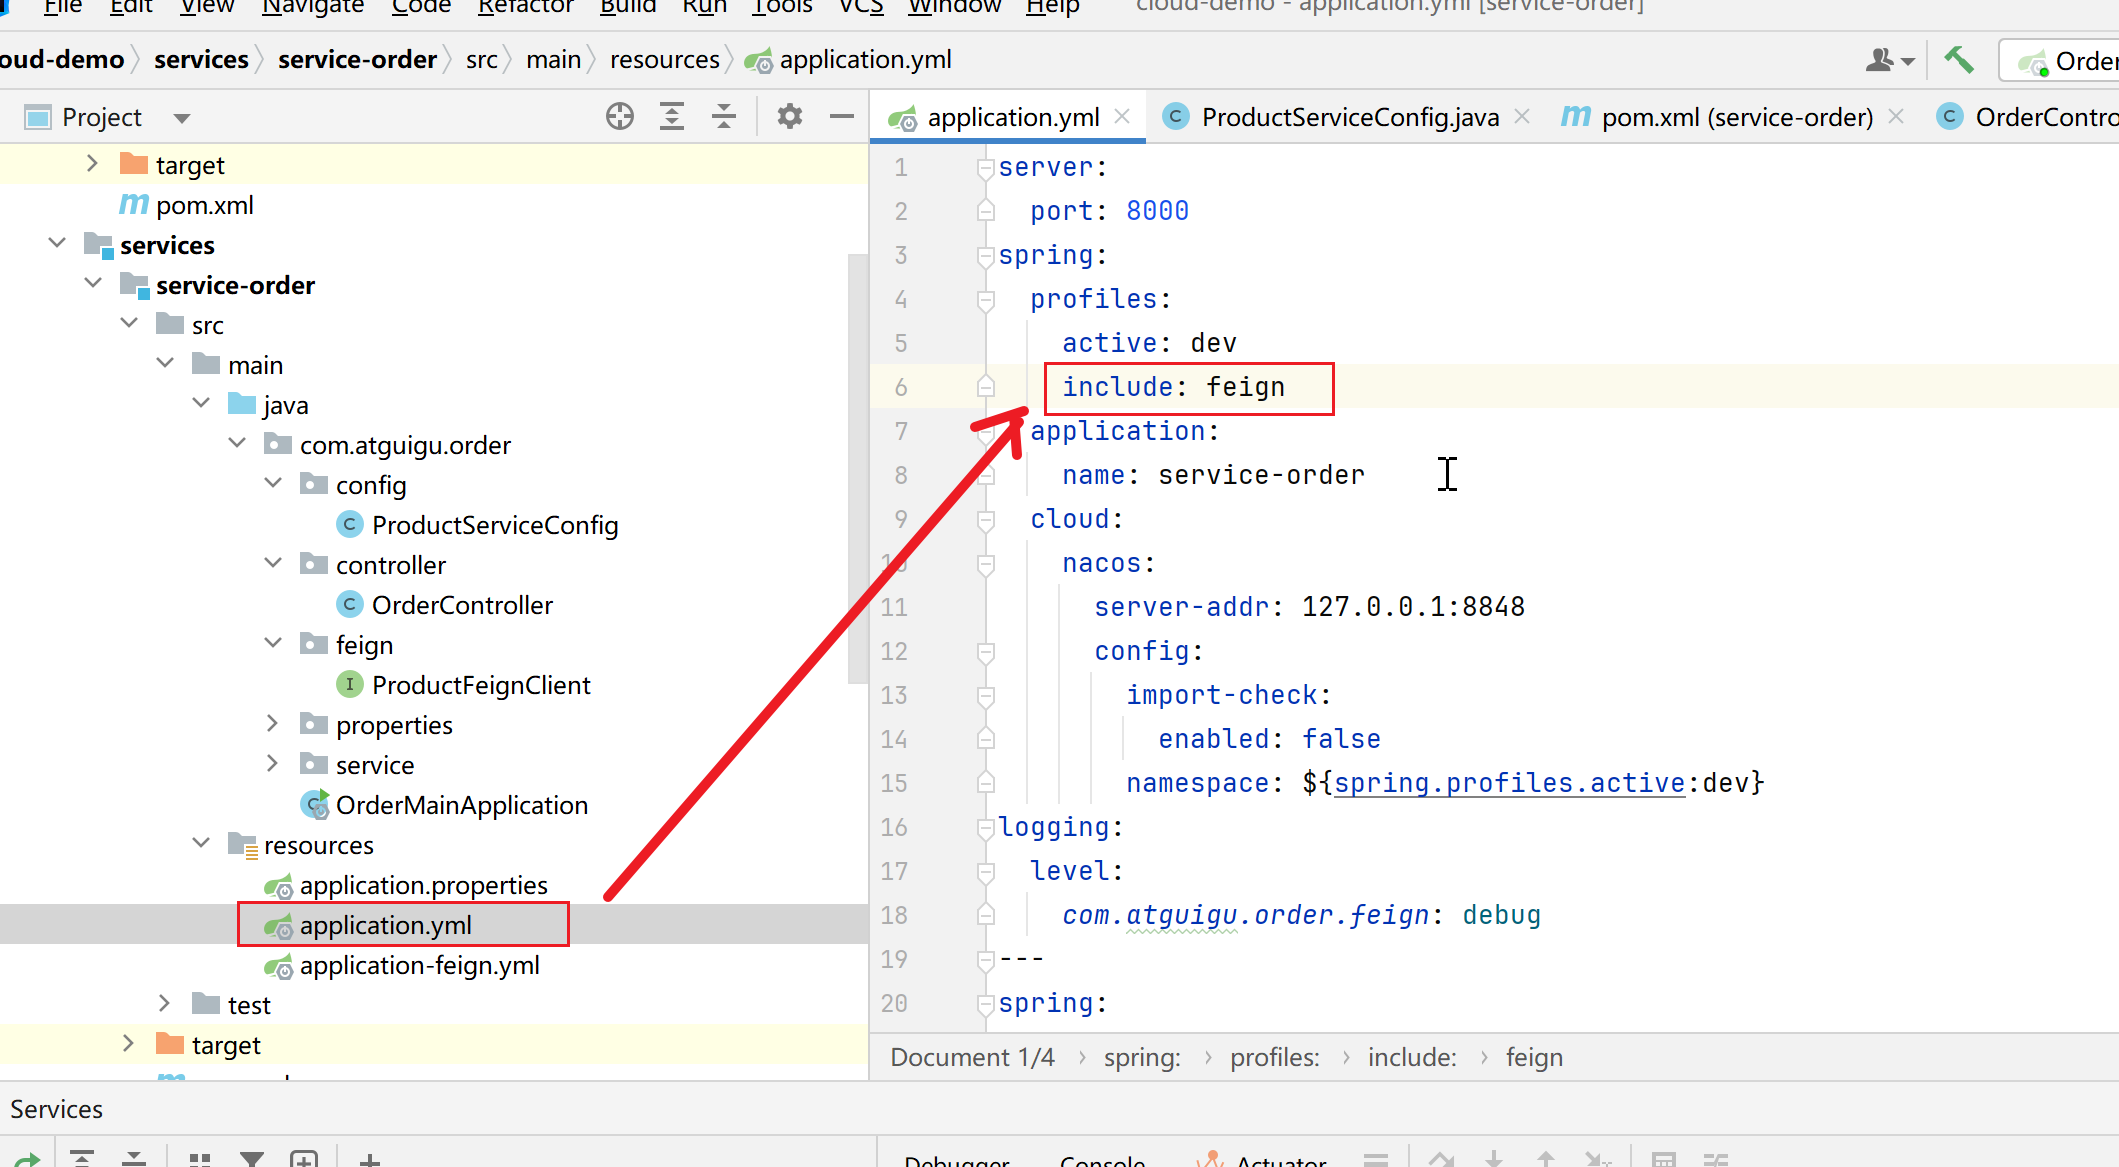Collapse the service-order module node
Viewport: 2119px width, 1167px height.
[x=93, y=284]
